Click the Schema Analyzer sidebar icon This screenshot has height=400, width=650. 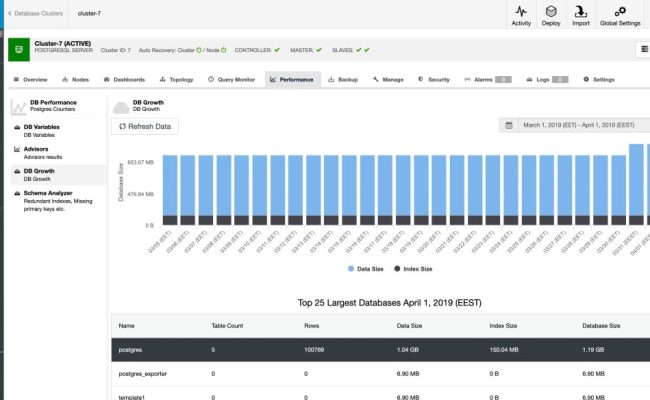click(x=17, y=193)
